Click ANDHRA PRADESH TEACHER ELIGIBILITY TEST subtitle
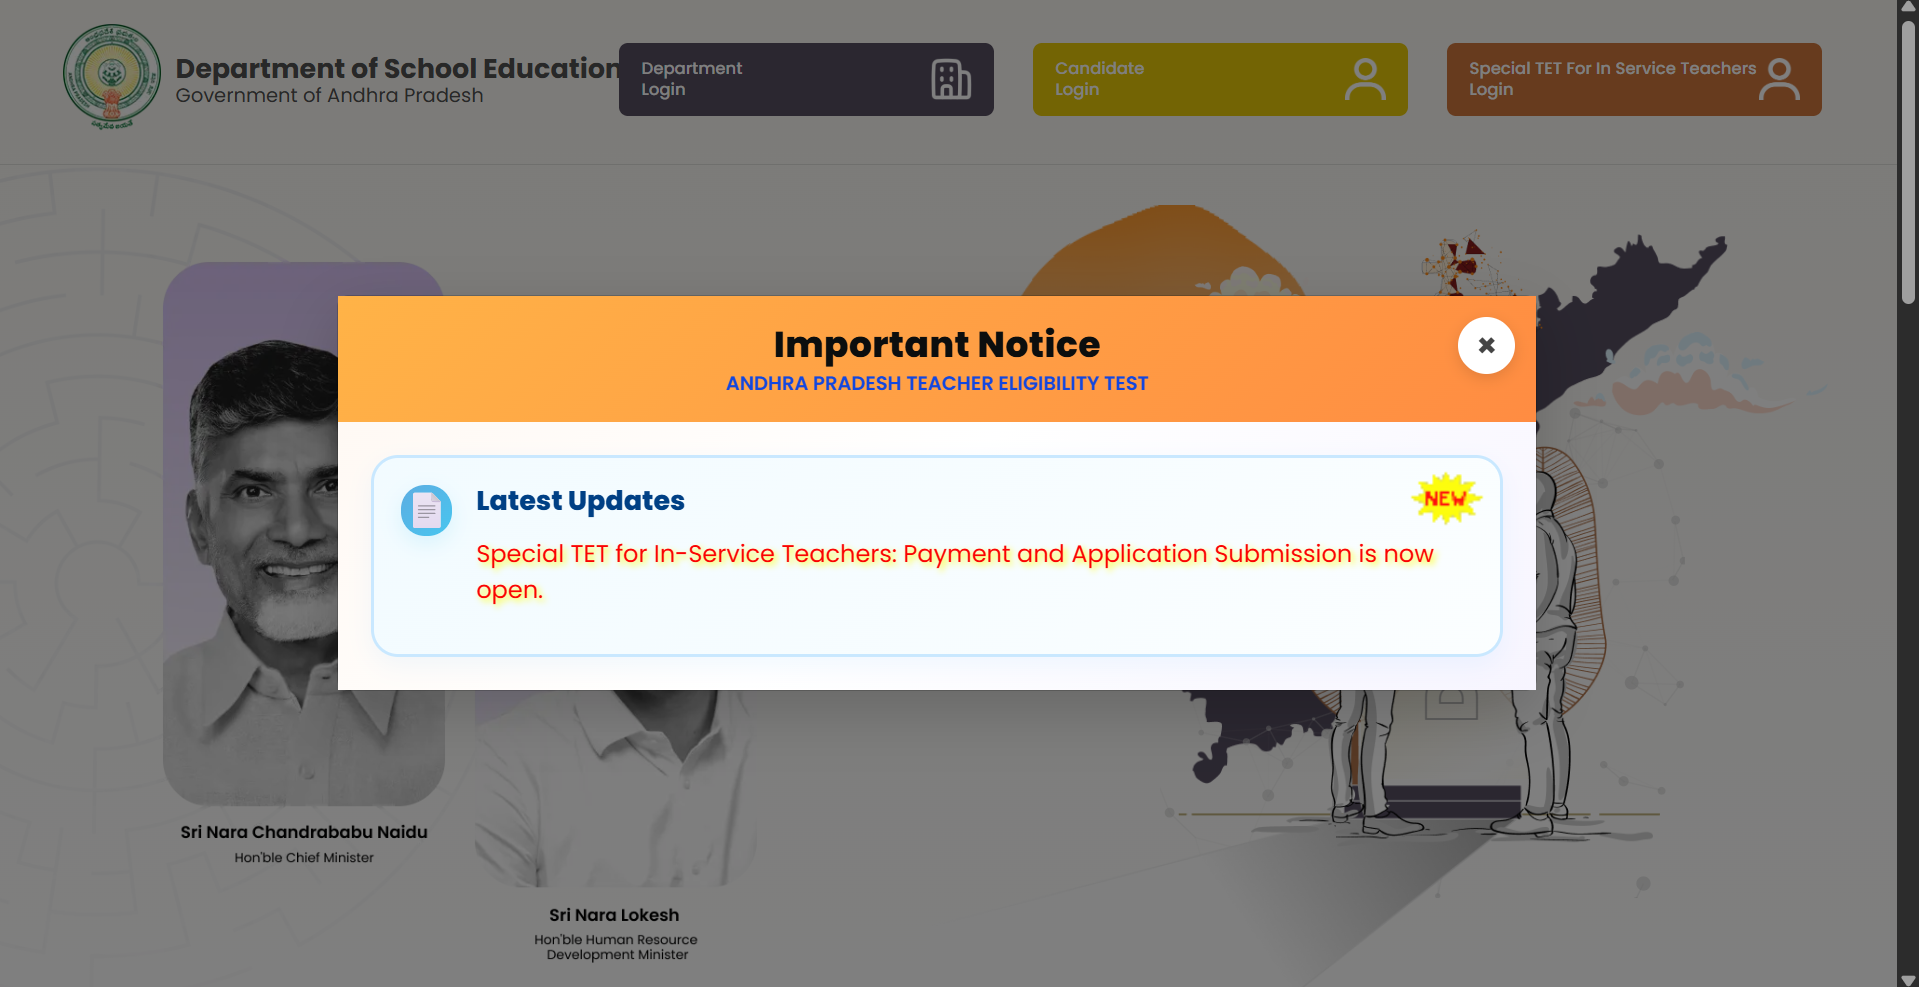The height and width of the screenshot is (987, 1919). click(937, 383)
